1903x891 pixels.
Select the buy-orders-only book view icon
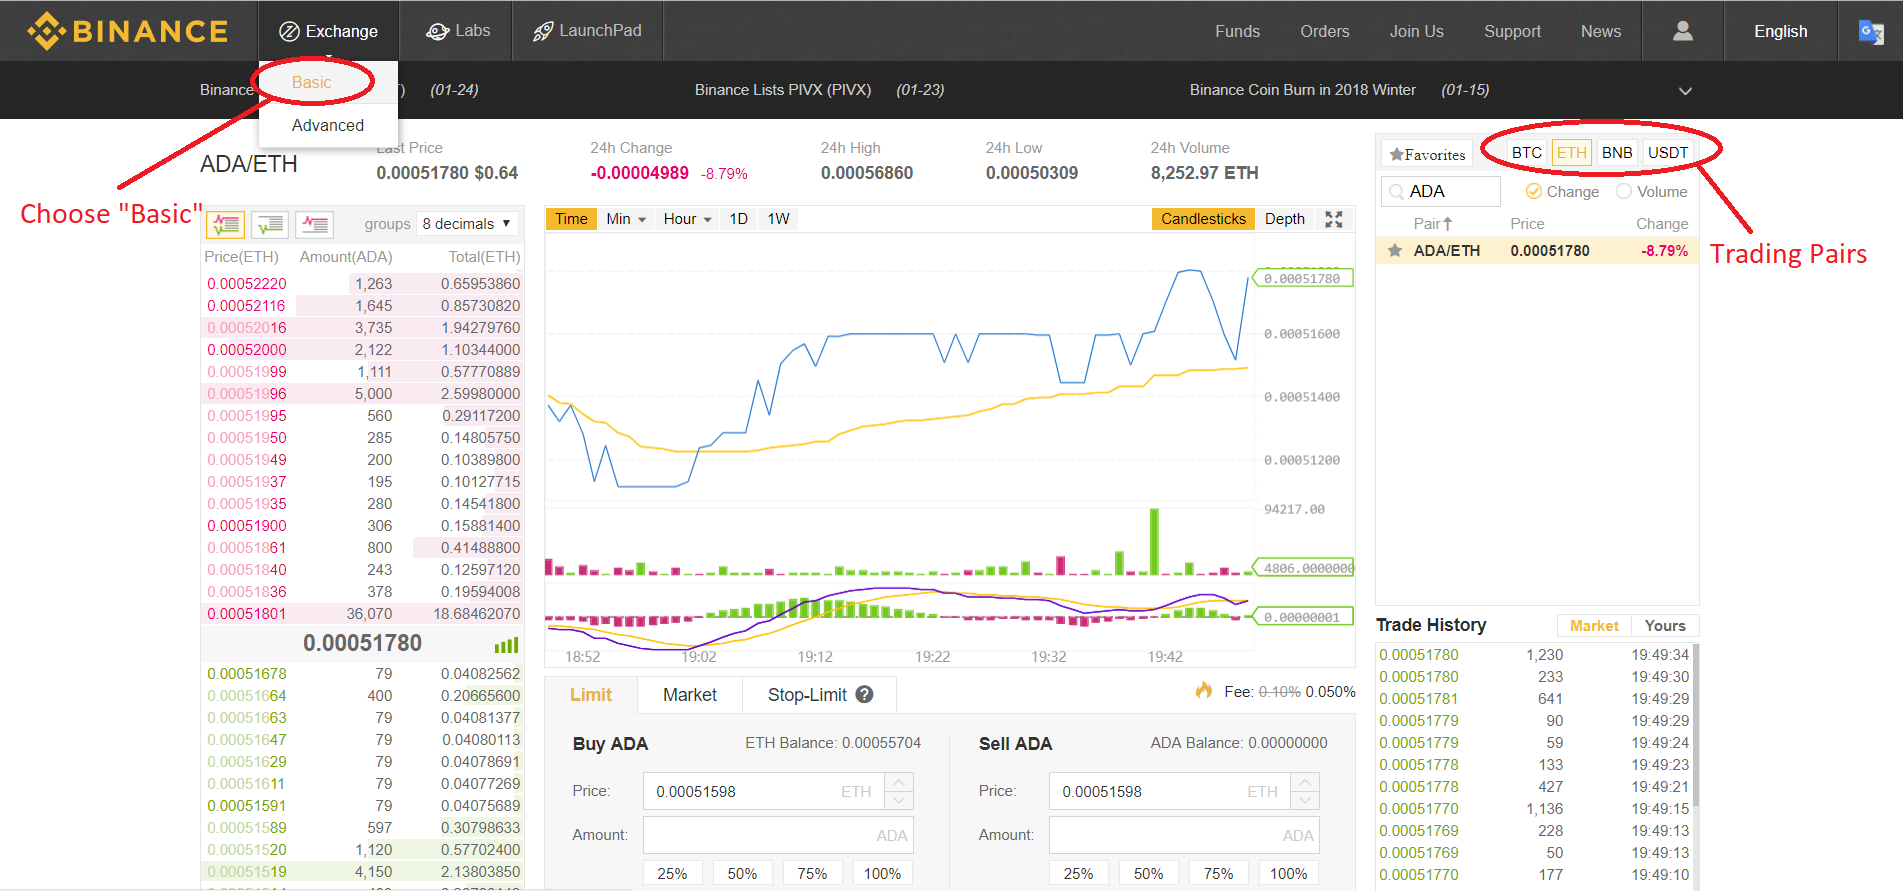270,224
